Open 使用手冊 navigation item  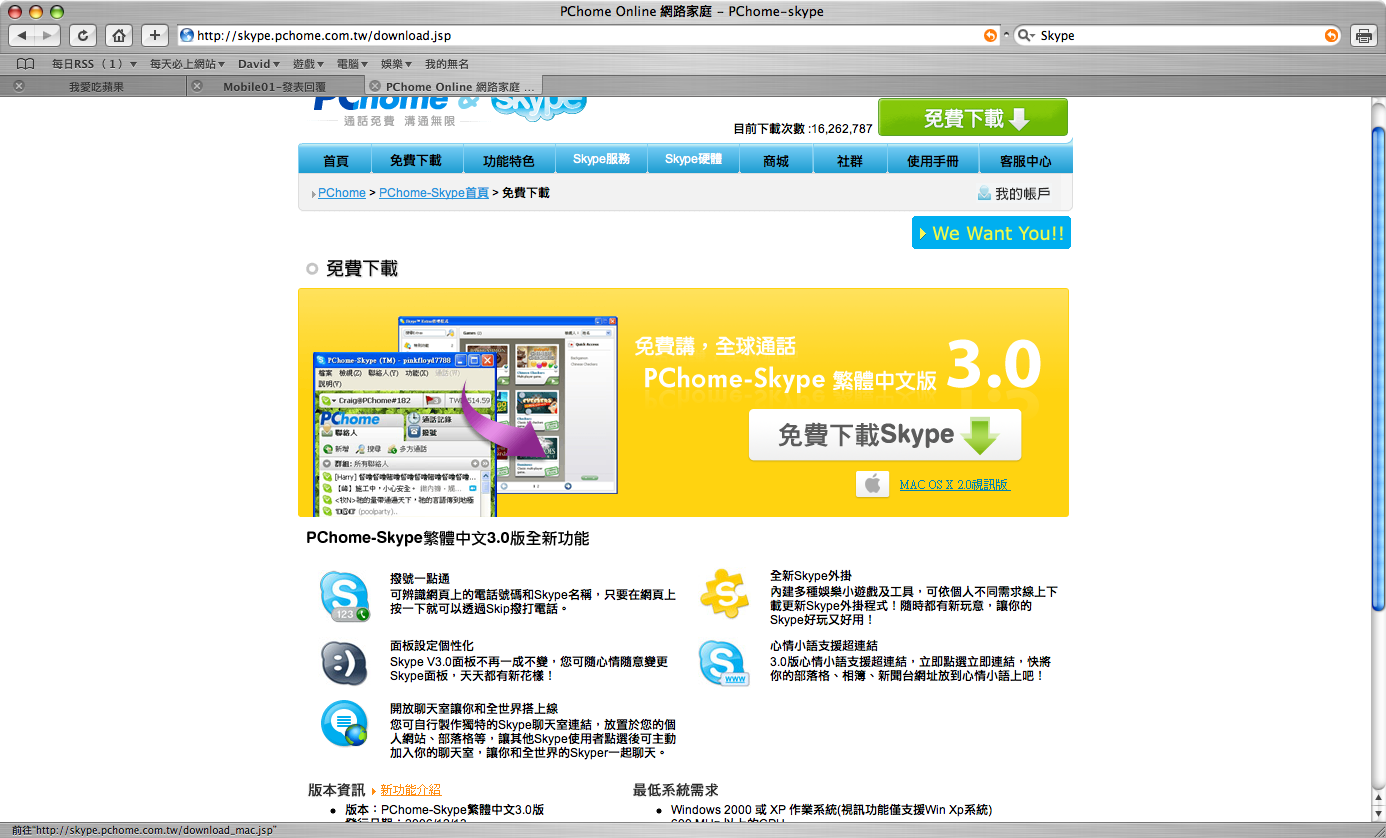pos(933,160)
